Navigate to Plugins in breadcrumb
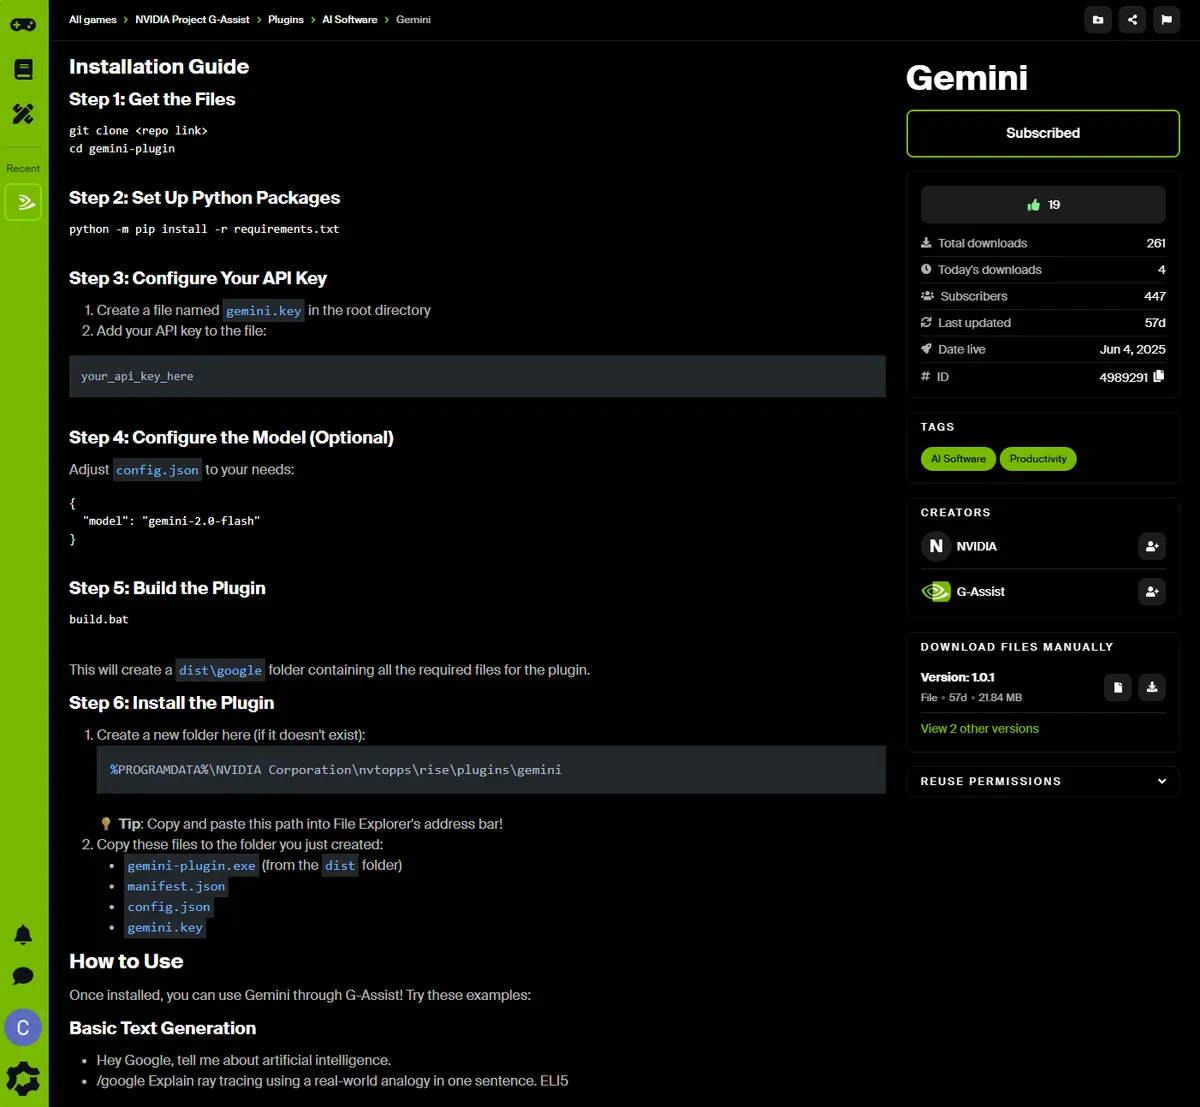The width and height of the screenshot is (1200, 1107). [x=286, y=20]
